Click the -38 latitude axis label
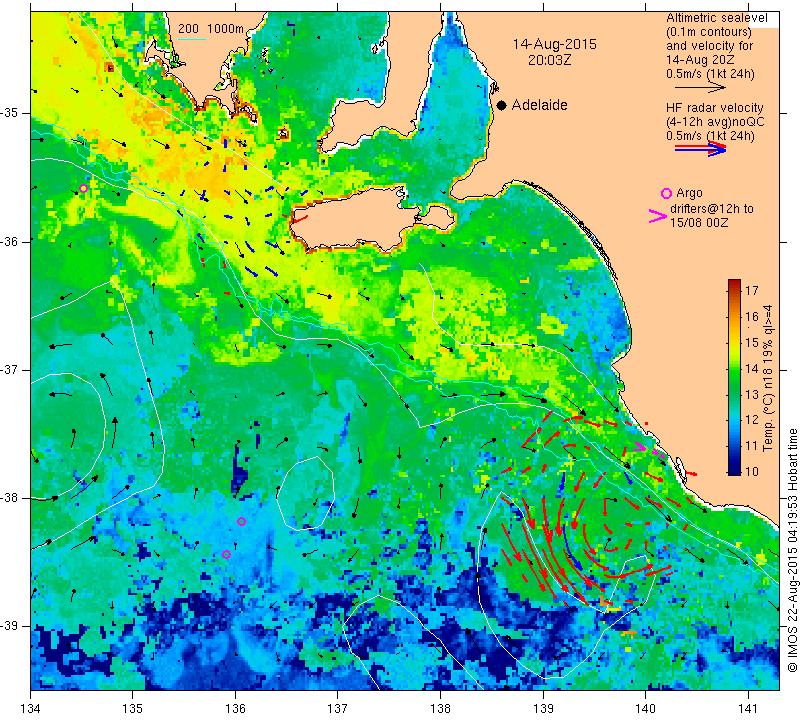 point(12,498)
